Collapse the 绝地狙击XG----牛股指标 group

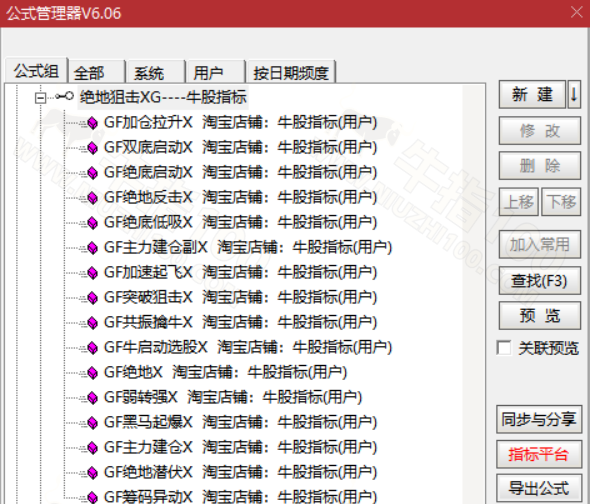[40, 98]
